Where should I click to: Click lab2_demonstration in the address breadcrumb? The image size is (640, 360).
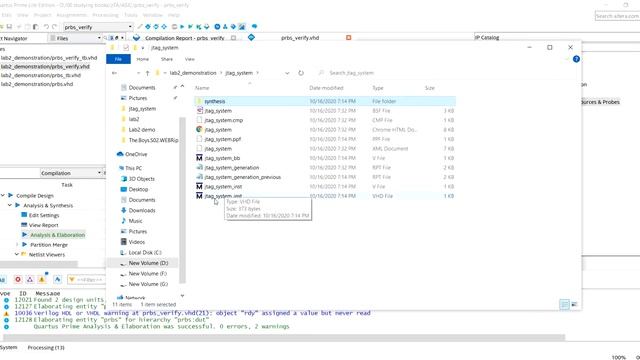(x=193, y=73)
